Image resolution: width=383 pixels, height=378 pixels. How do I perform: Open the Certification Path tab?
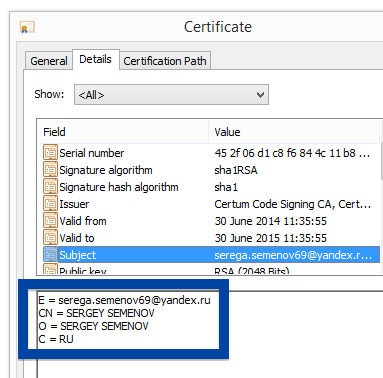[165, 61]
